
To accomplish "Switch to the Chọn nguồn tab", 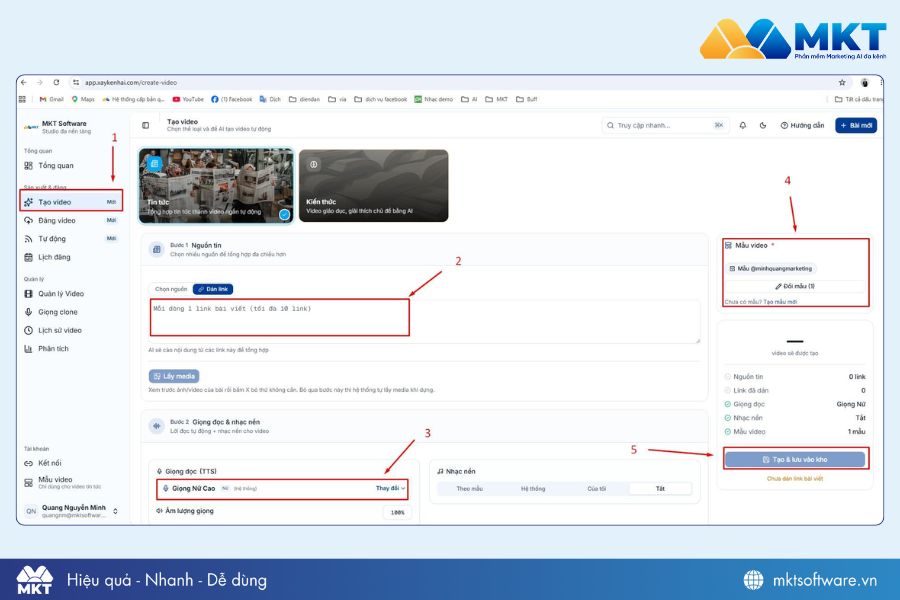I will [x=171, y=289].
